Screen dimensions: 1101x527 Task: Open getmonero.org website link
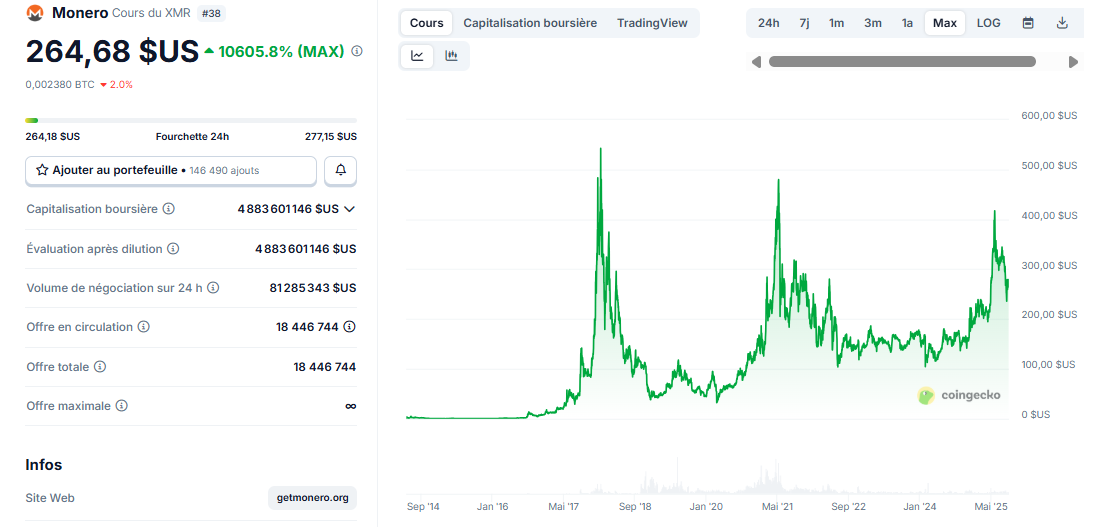pyautogui.click(x=312, y=498)
